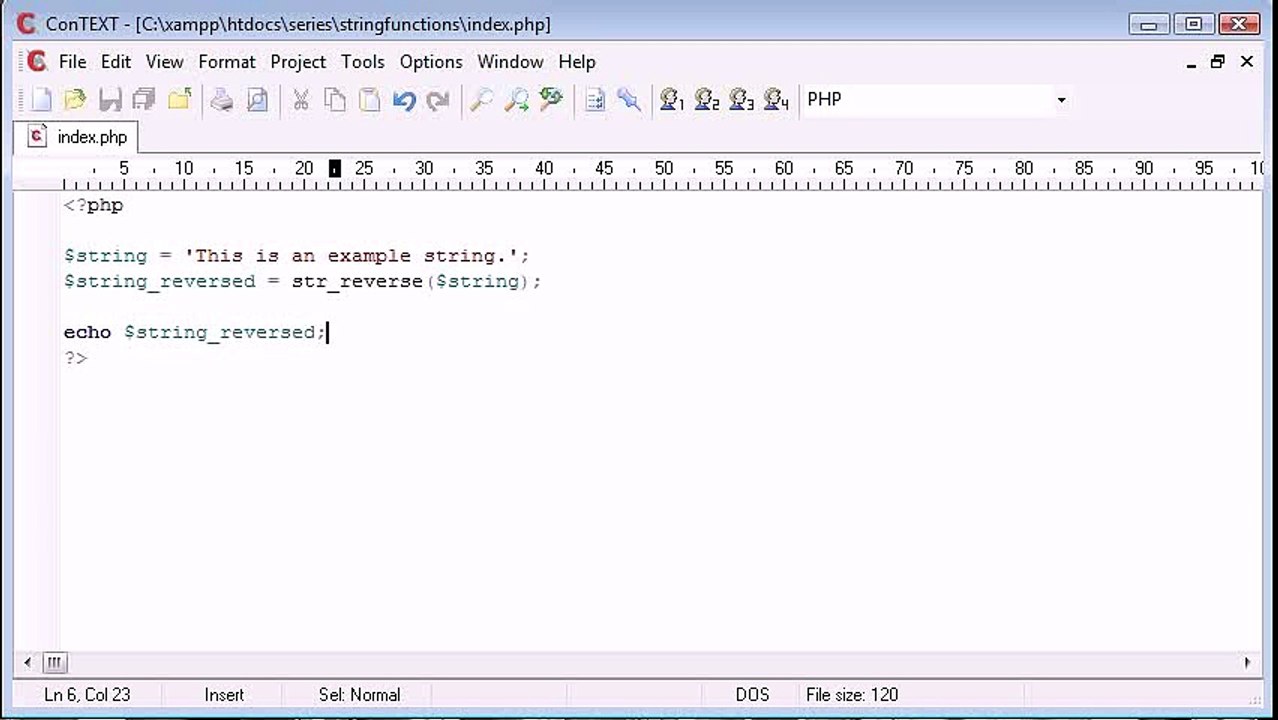Click the str_reverse function name
The width and height of the screenshot is (1278, 720).
point(357,282)
